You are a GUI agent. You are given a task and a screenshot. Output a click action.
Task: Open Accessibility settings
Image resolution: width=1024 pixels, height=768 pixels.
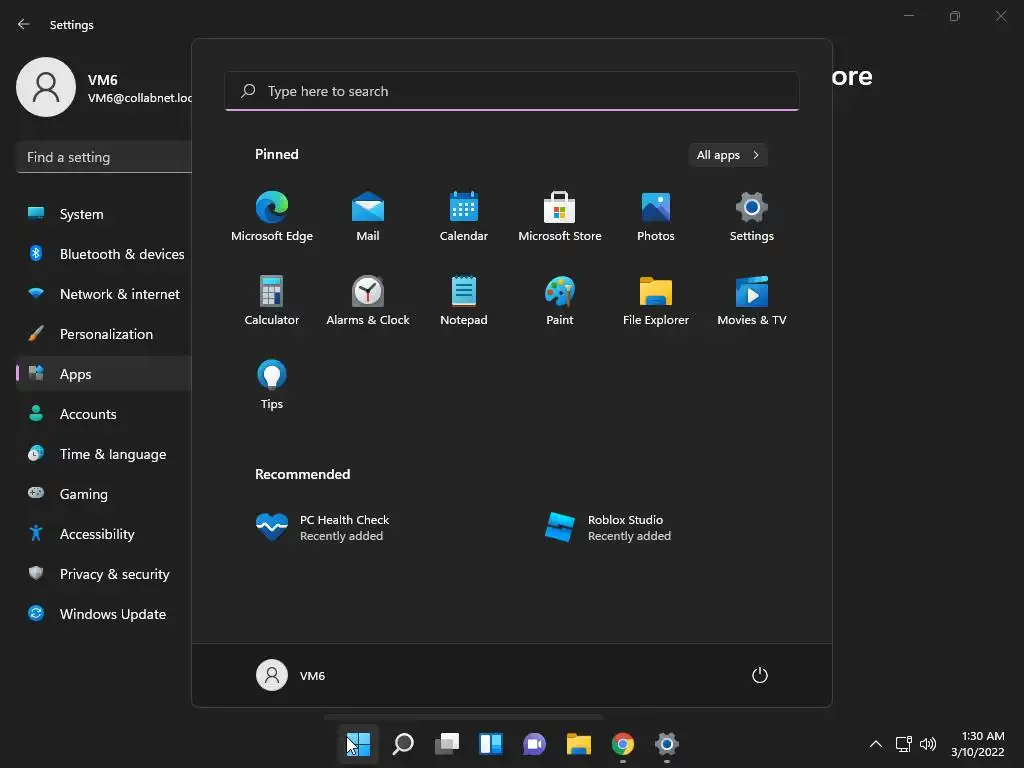pos(103,534)
